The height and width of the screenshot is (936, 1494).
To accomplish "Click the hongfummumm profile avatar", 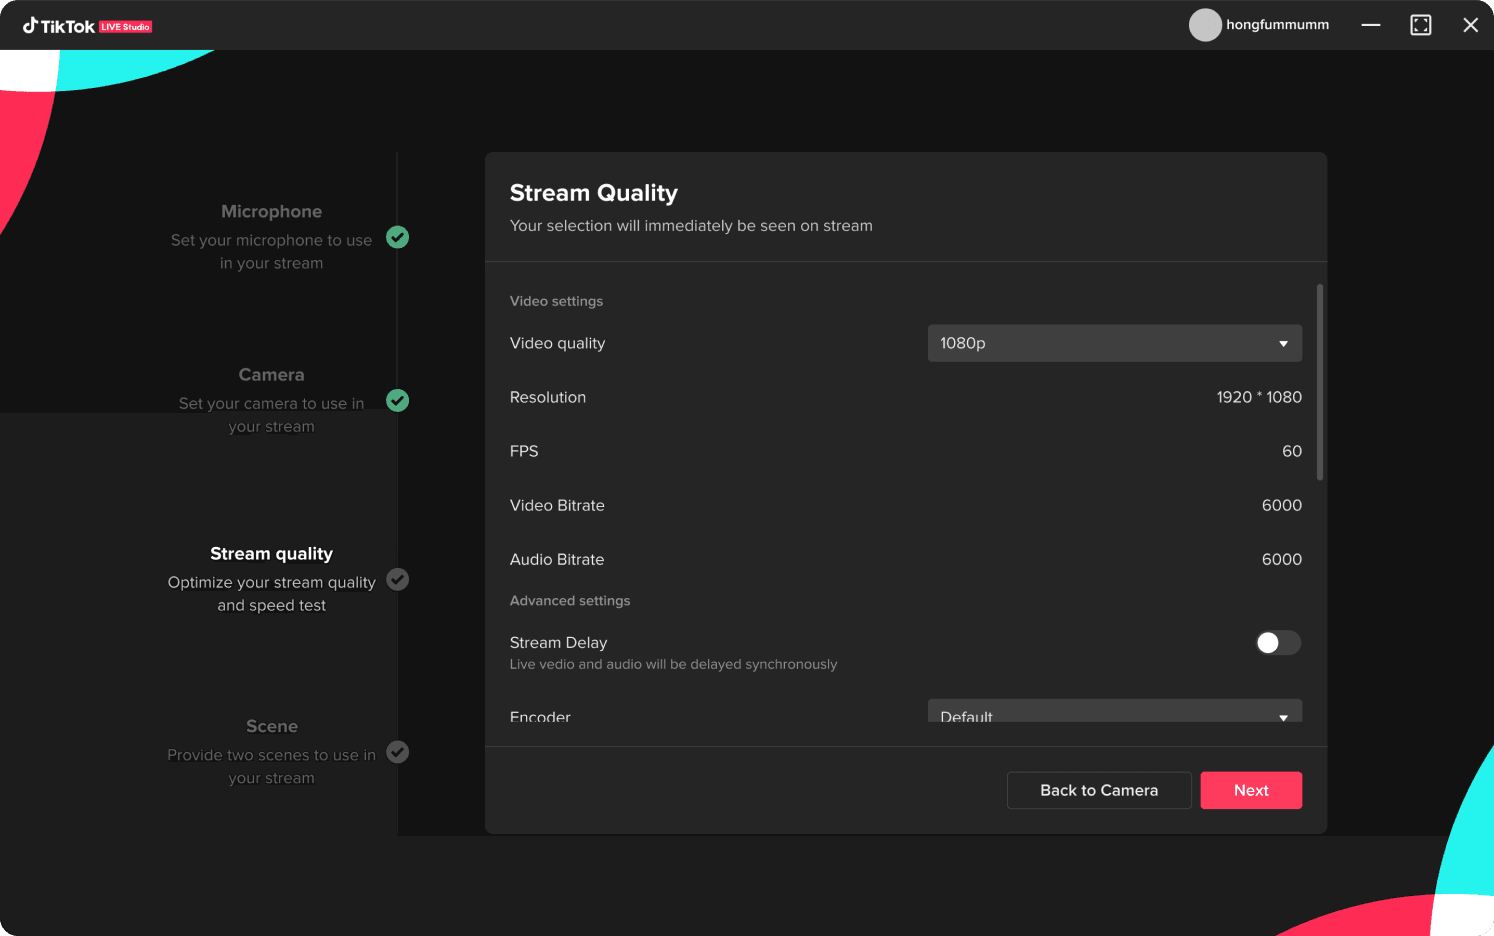I will (x=1205, y=25).
